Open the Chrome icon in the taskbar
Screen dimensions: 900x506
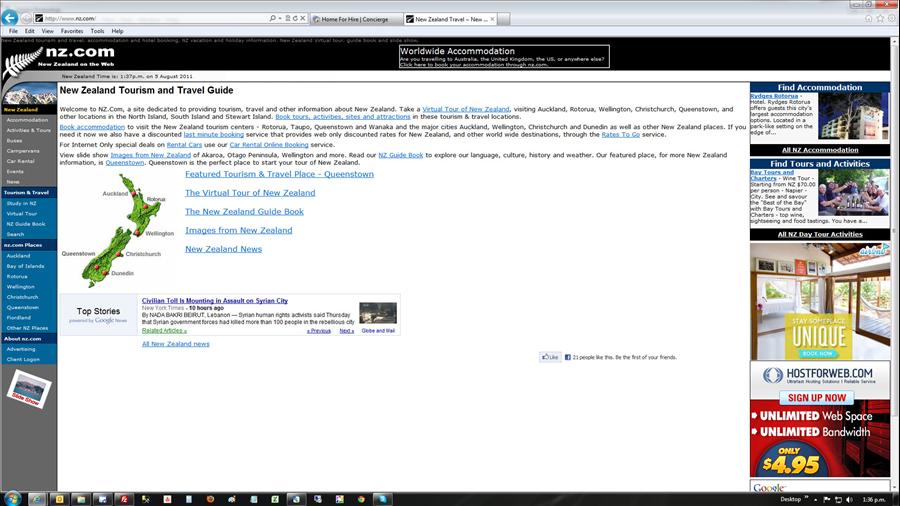[361, 499]
